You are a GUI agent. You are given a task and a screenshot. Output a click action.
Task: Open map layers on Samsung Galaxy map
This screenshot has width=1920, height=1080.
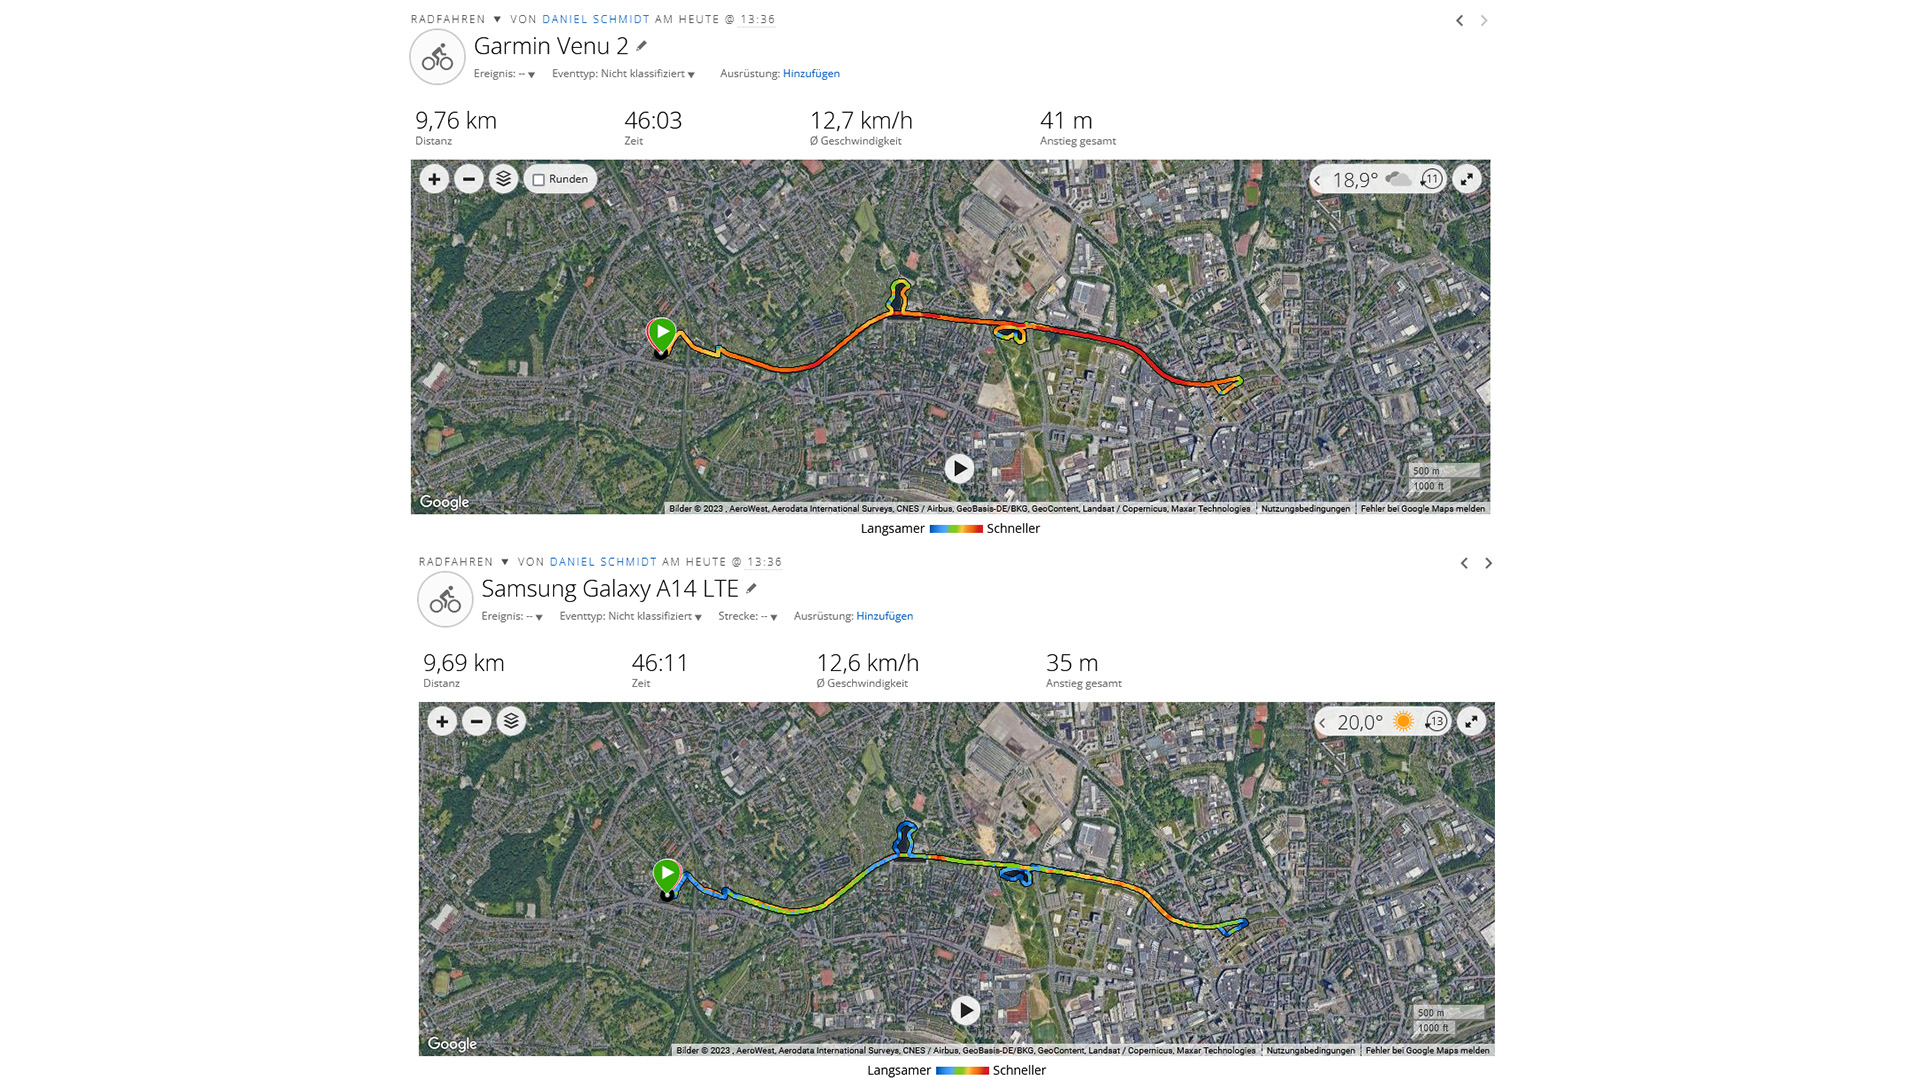(511, 721)
